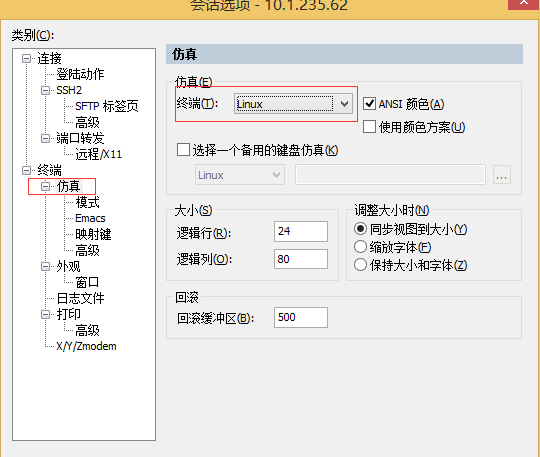Image resolution: width=540 pixels, height=457 pixels.
Task: Select 保持大小和字体 radio button
Action: 360,265
